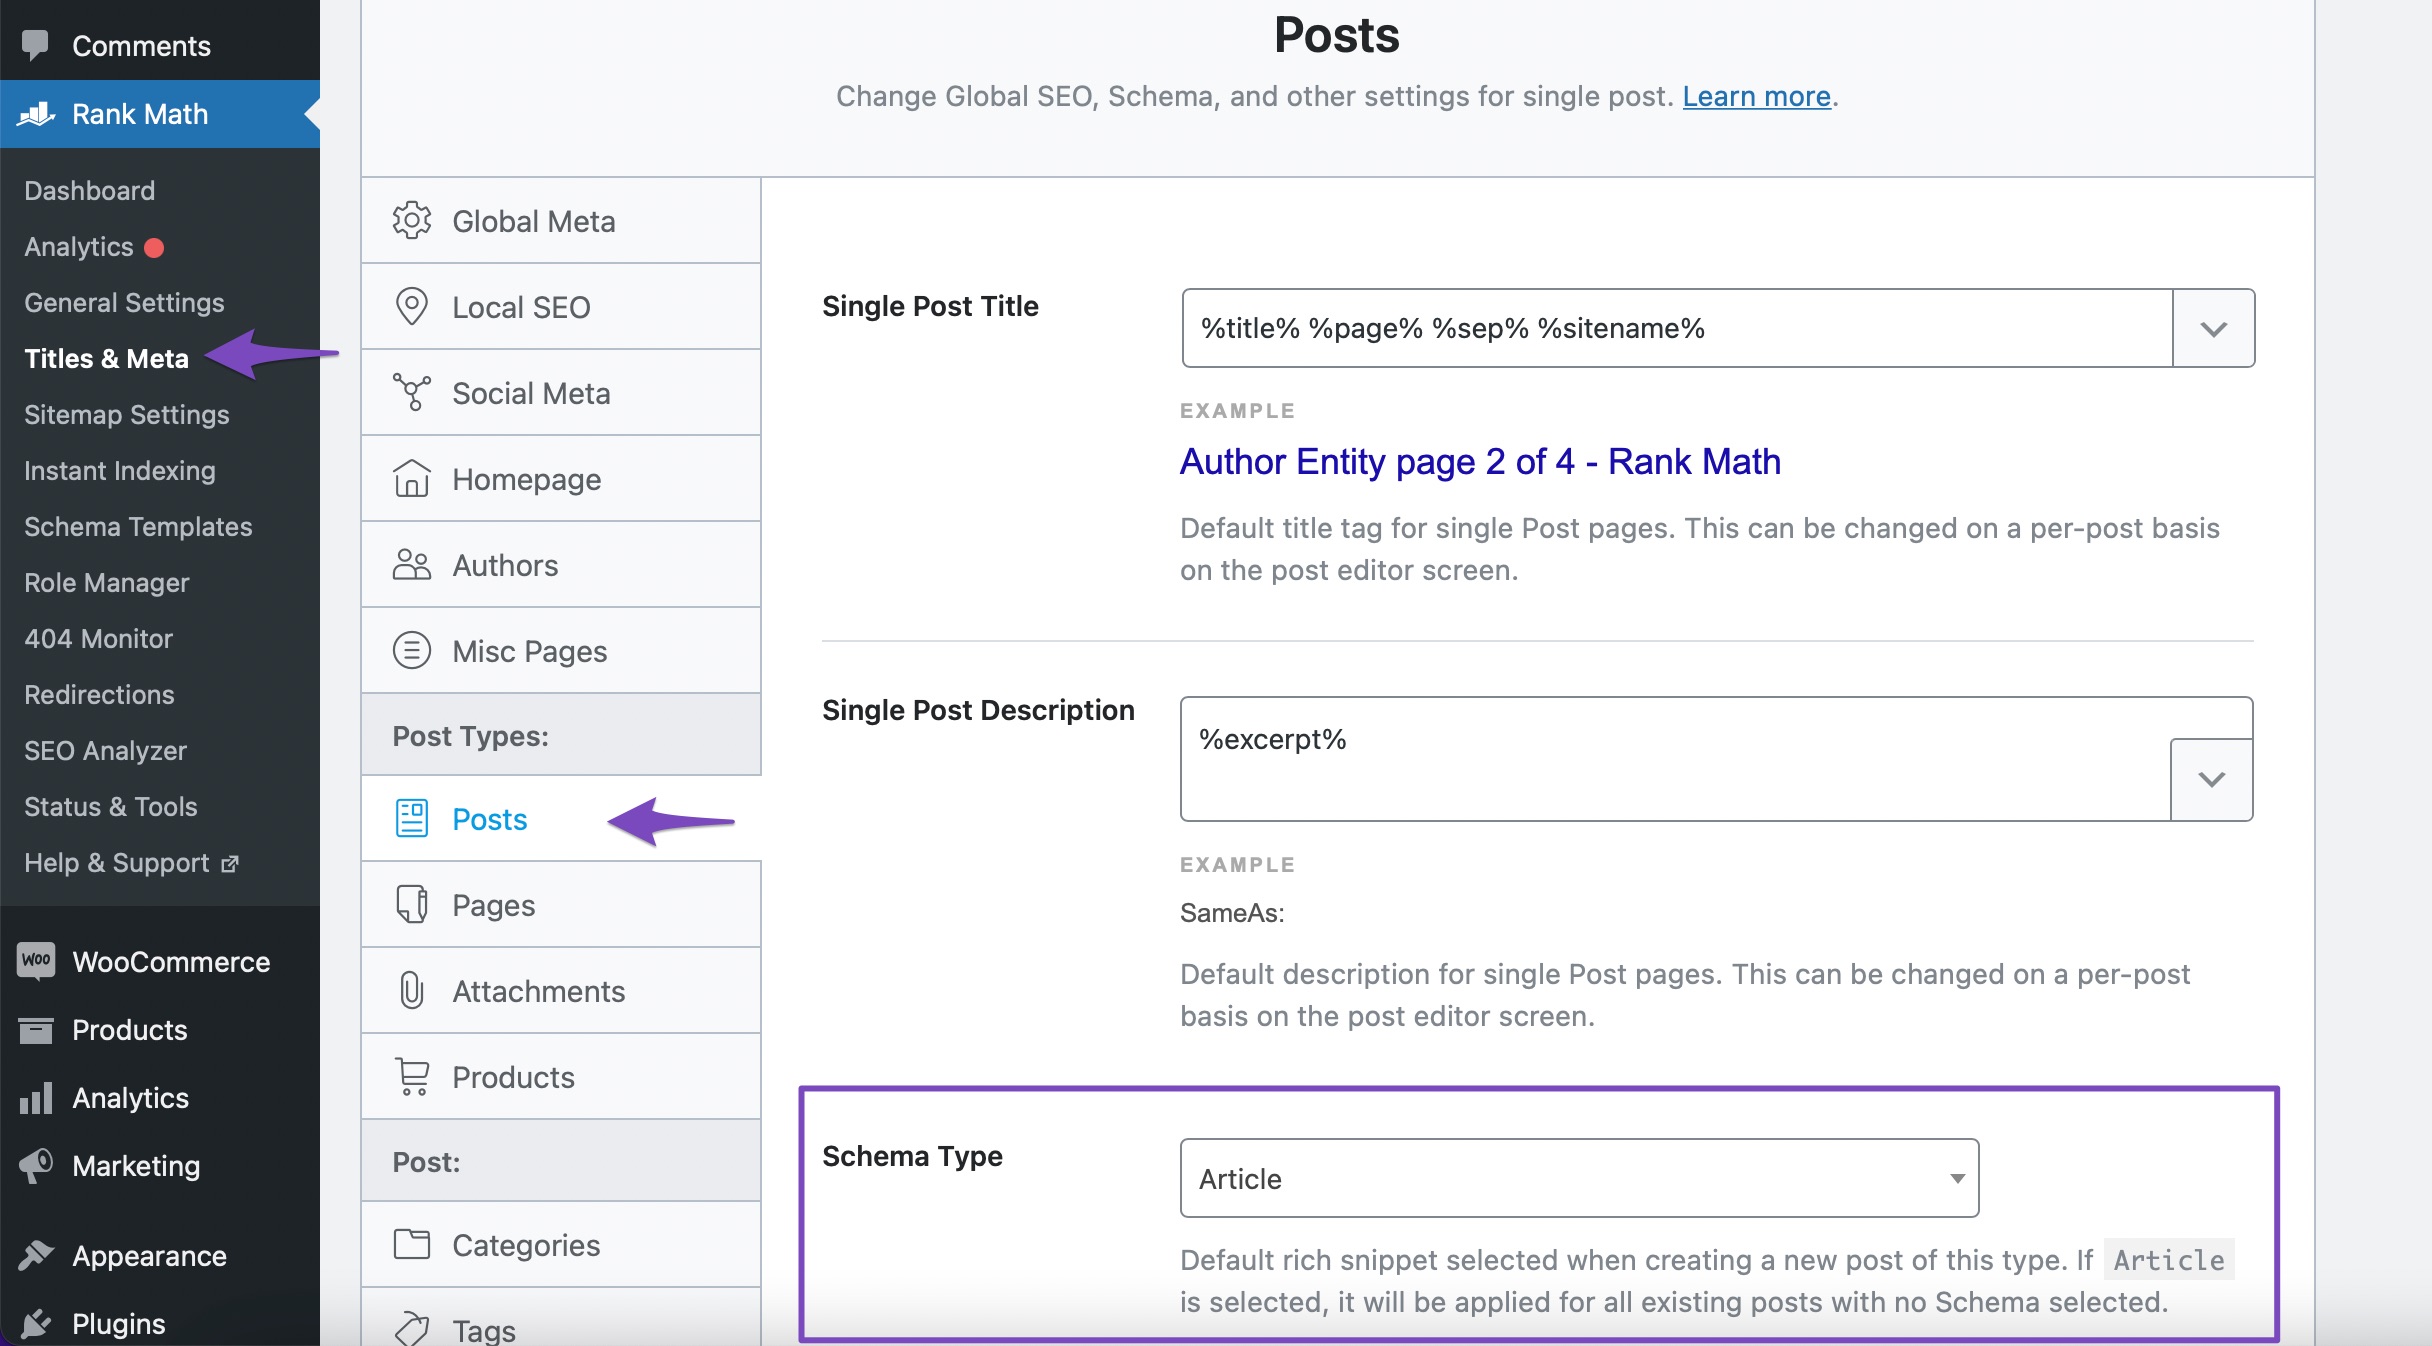Open the Titles & Meta menu item
The image size is (2432, 1346).
click(106, 356)
